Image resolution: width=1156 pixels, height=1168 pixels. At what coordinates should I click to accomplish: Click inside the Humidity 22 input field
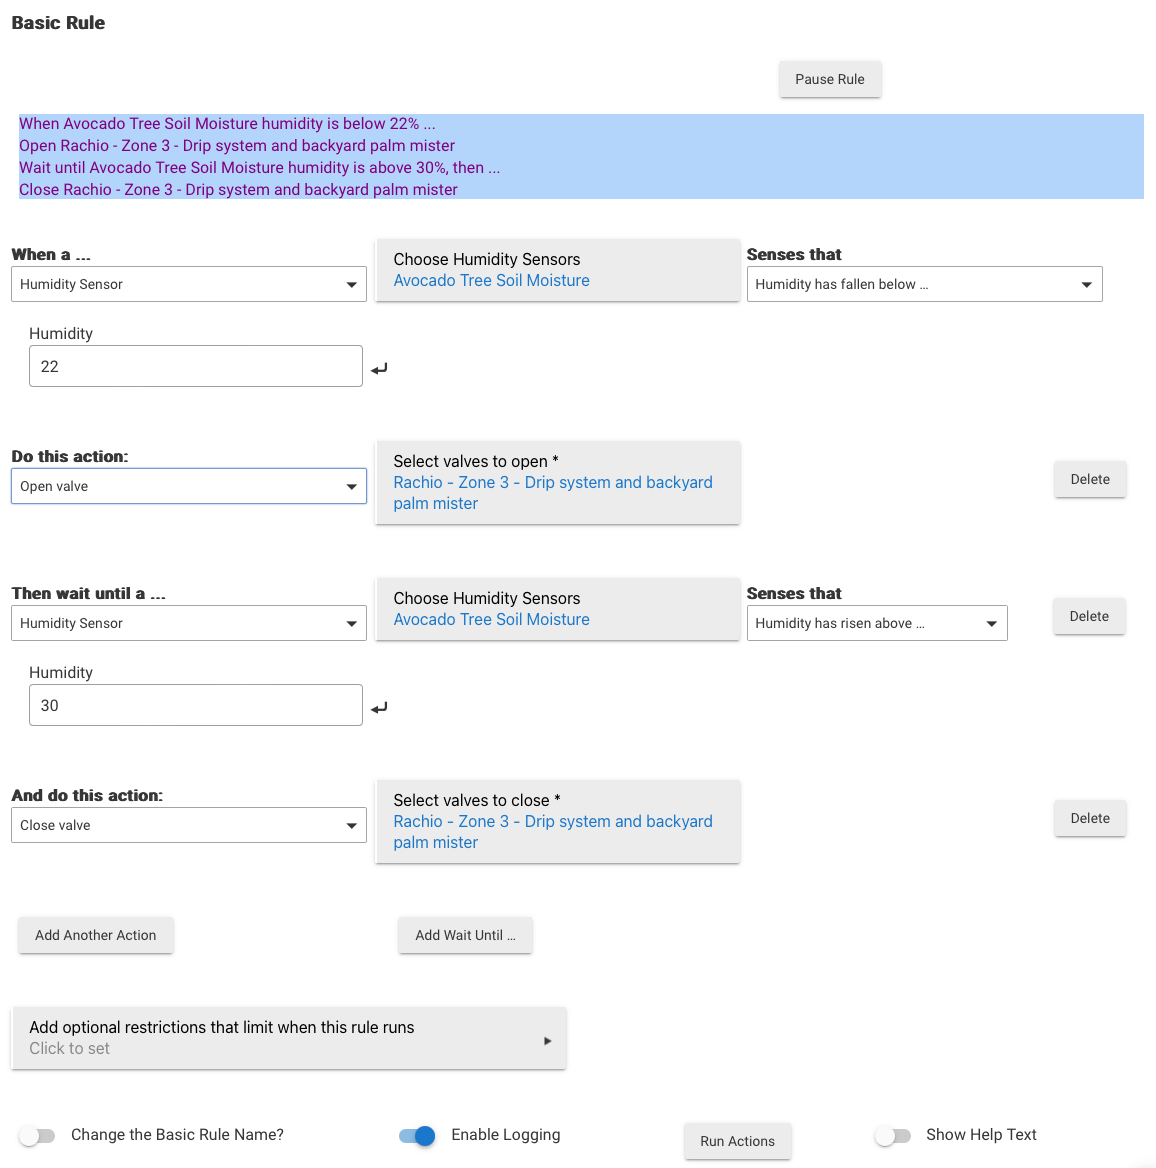tap(195, 366)
